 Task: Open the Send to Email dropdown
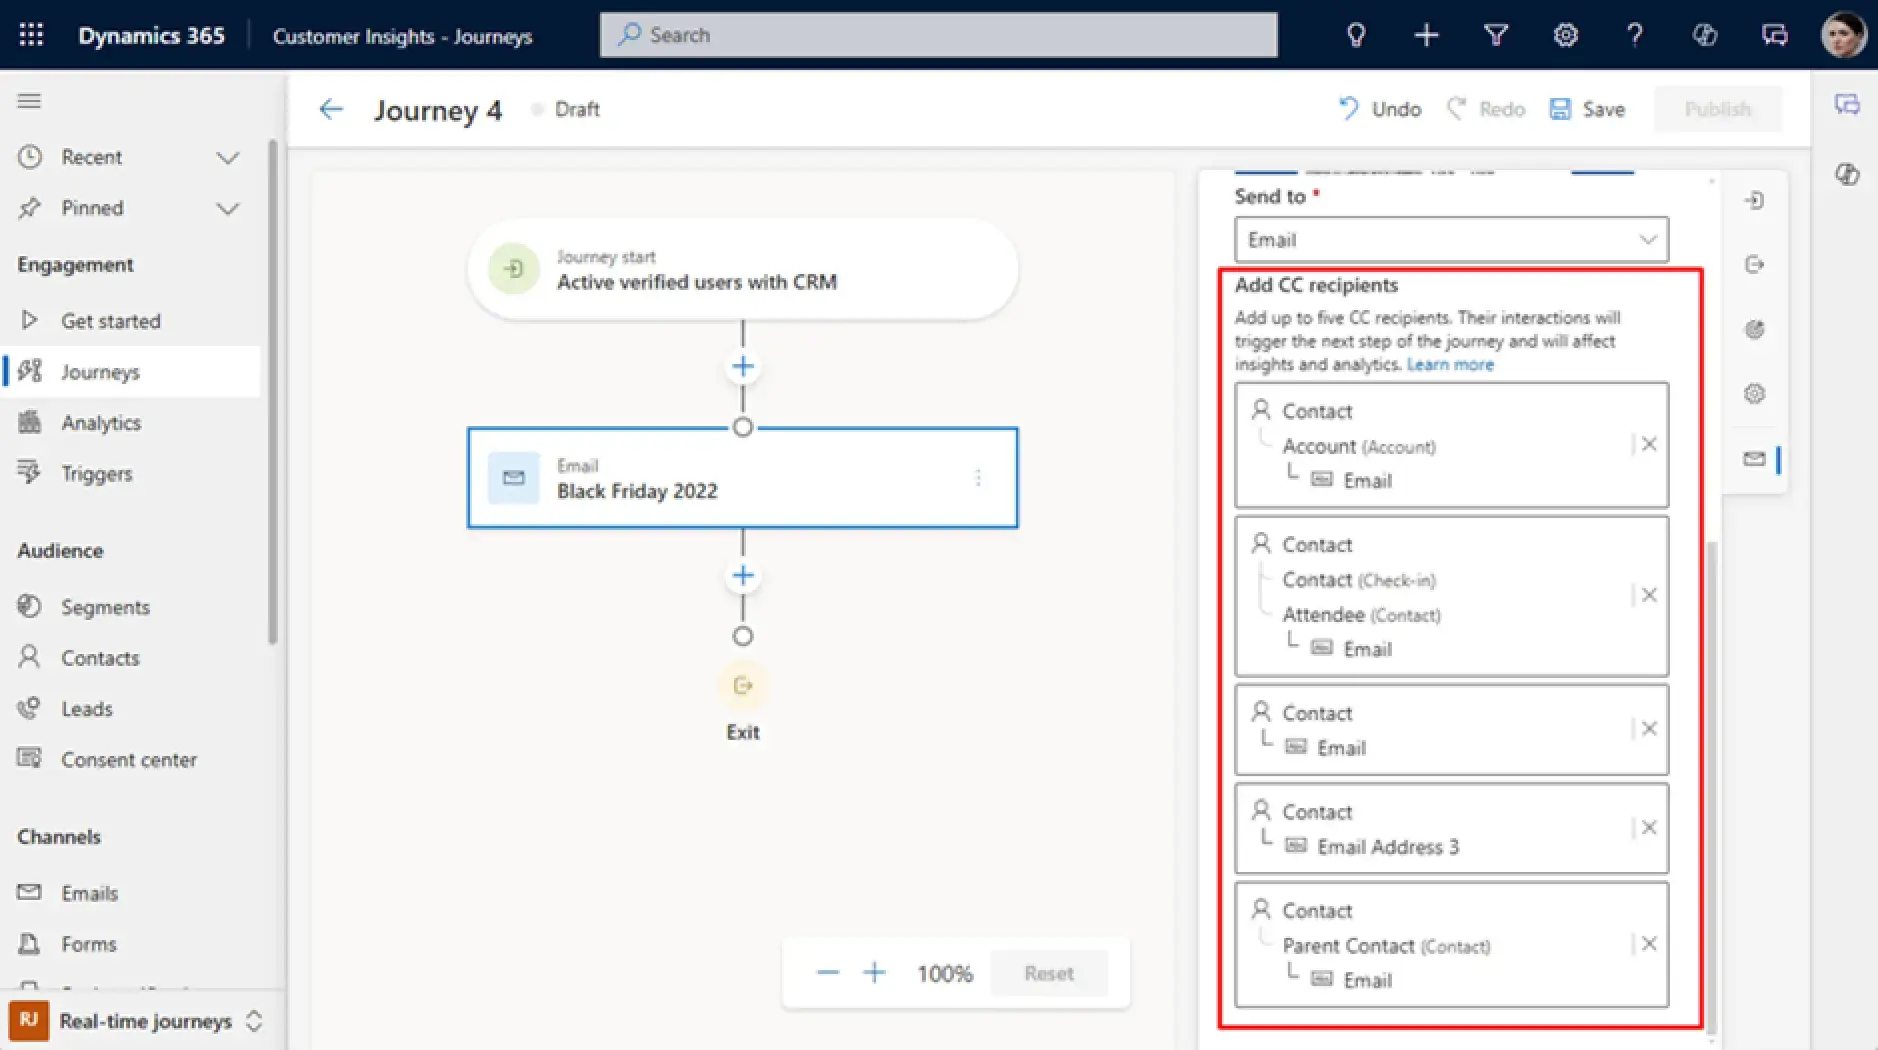1451,240
